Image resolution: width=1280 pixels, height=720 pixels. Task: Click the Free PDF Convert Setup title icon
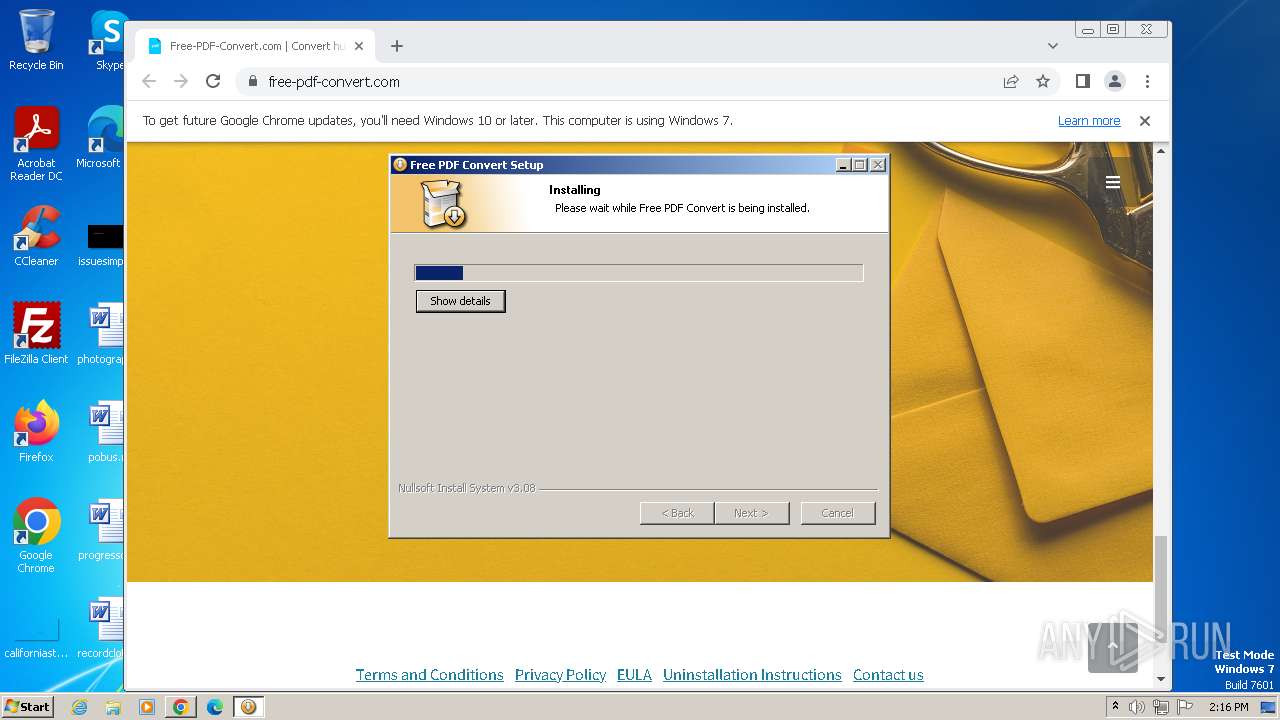click(400, 165)
